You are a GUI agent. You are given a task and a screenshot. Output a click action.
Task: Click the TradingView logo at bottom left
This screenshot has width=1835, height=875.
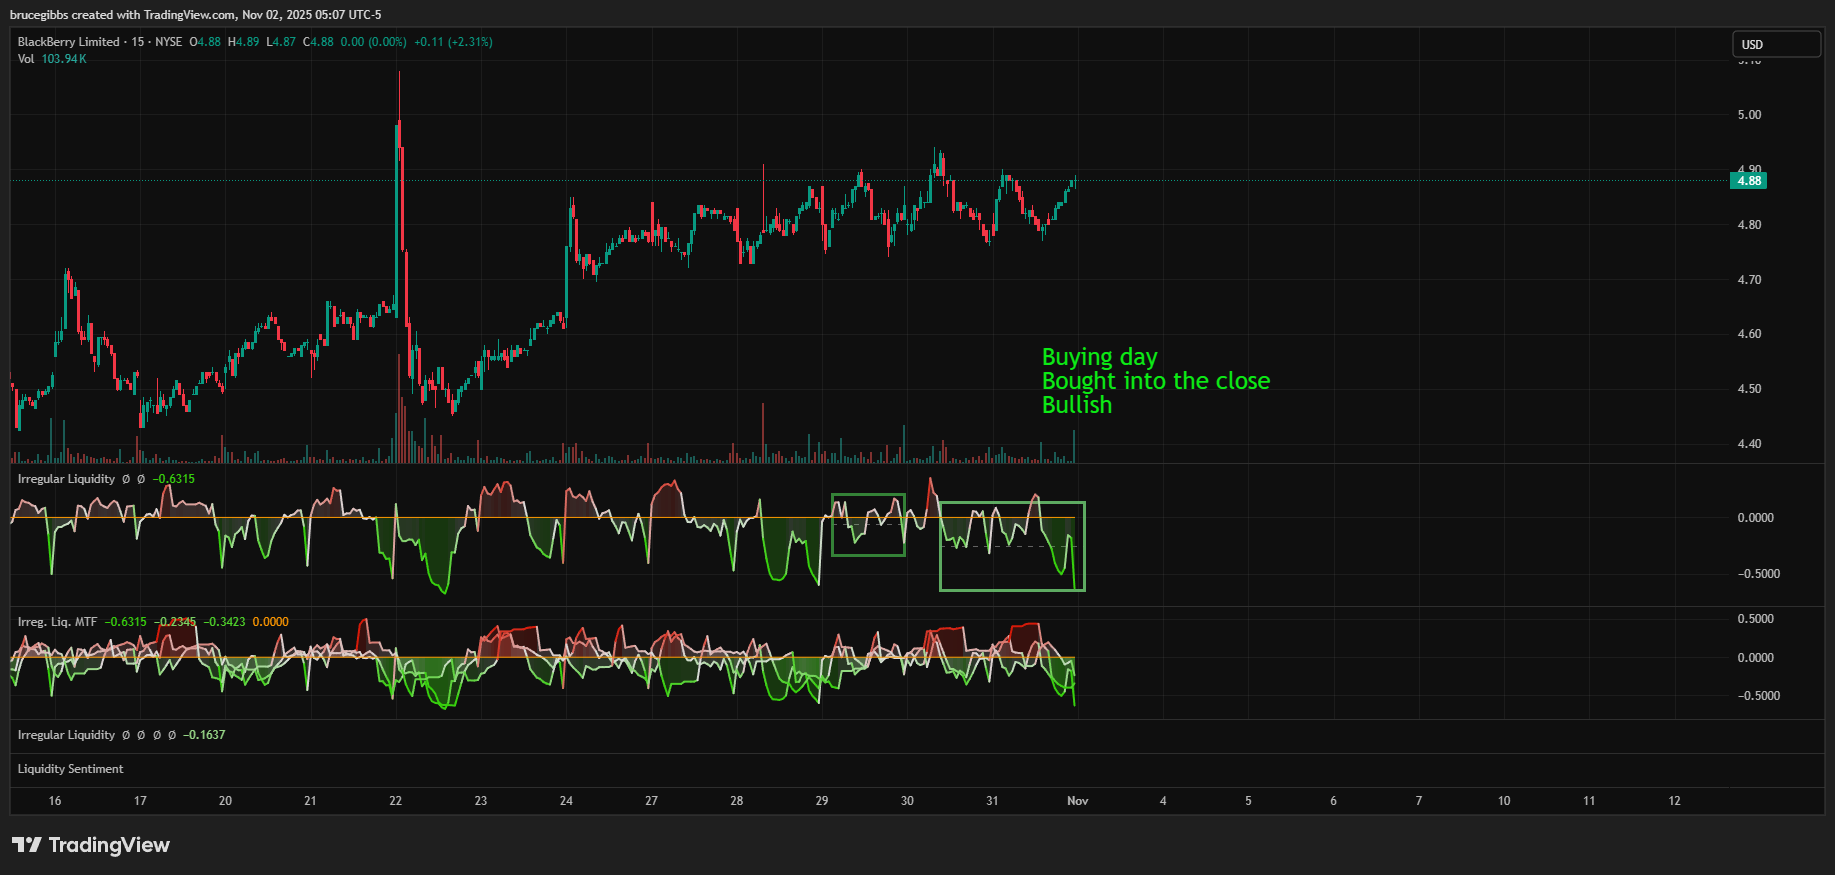point(91,845)
